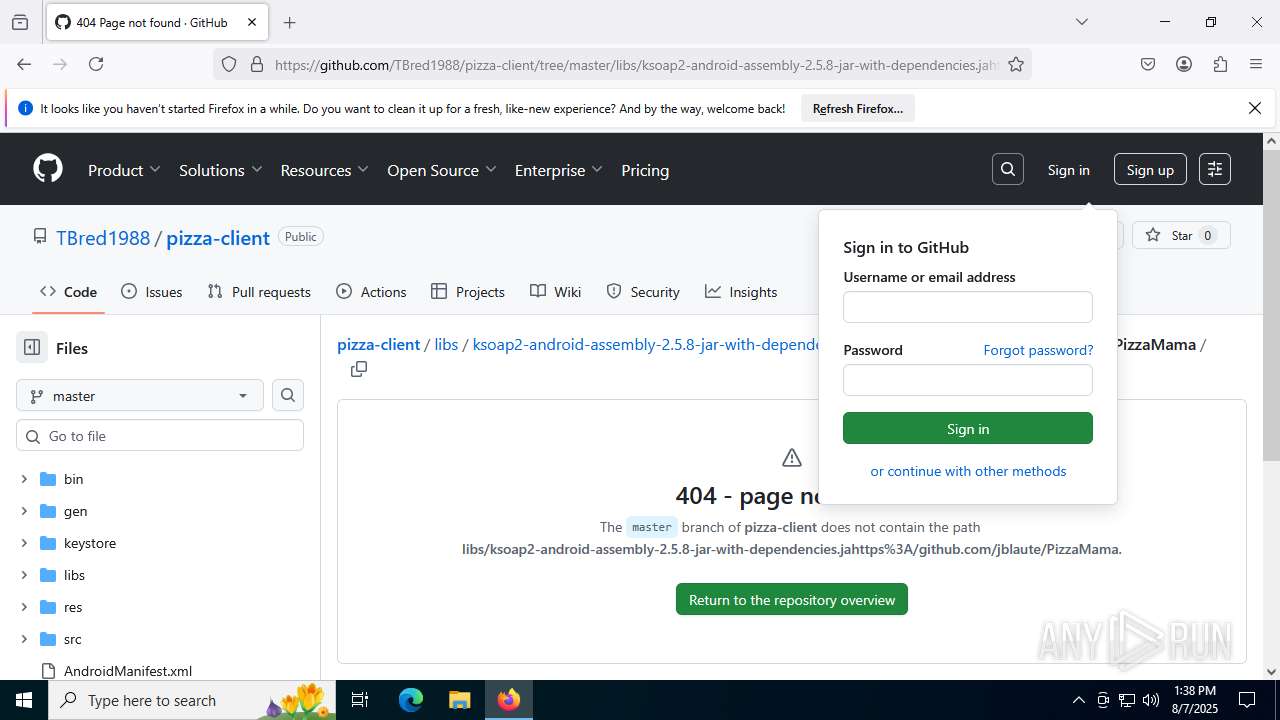The height and width of the screenshot is (720, 1280).
Task: Open a new tab with plus icon
Action: tap(289, 22)
